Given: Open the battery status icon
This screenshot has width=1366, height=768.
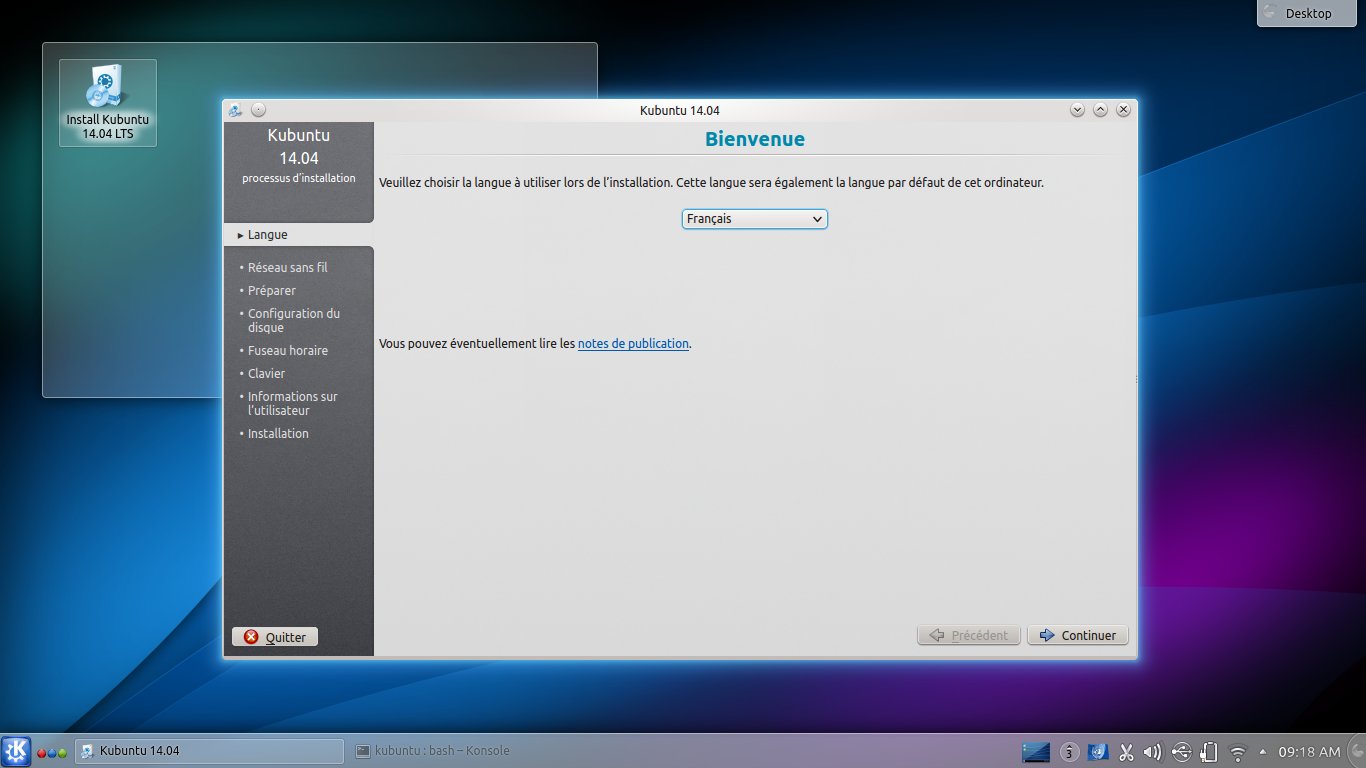Looking at the screenshot, I should [x=1208, y=751].
